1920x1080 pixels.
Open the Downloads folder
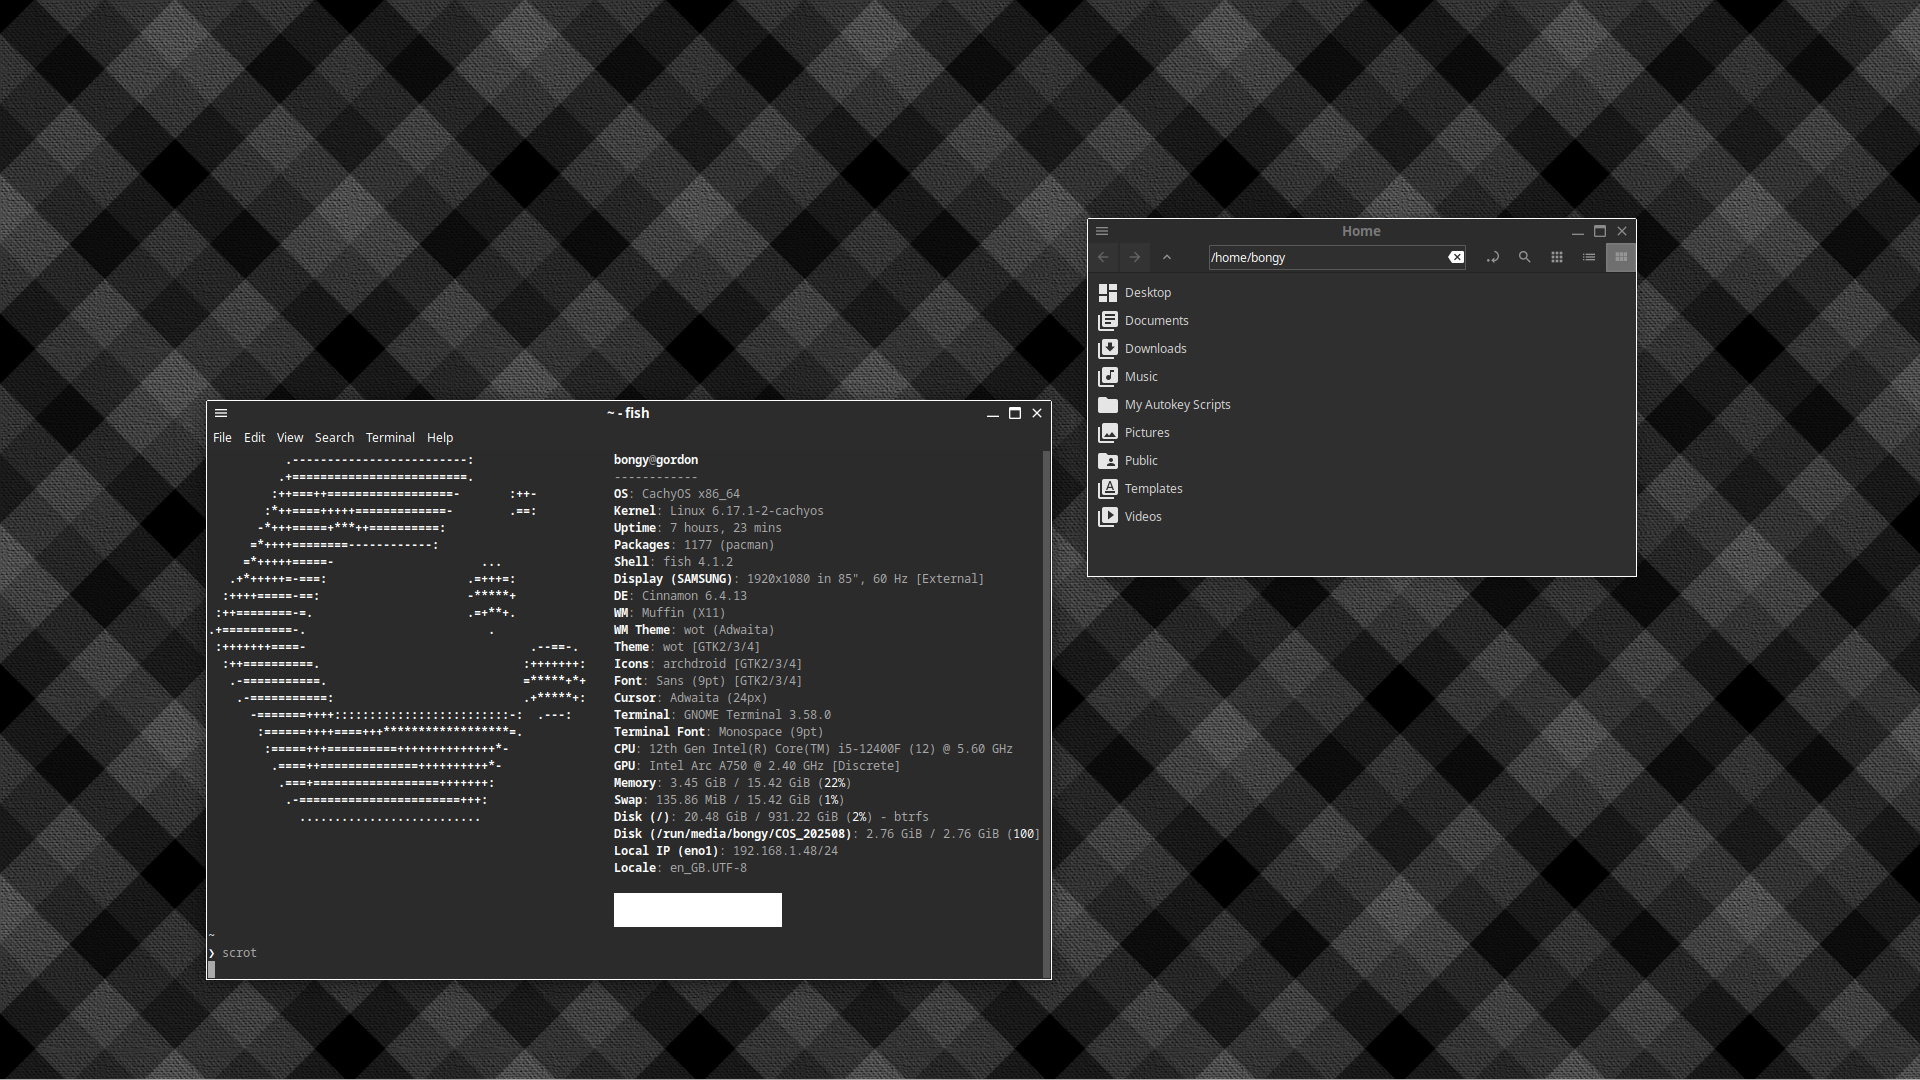click(1155, 349)
